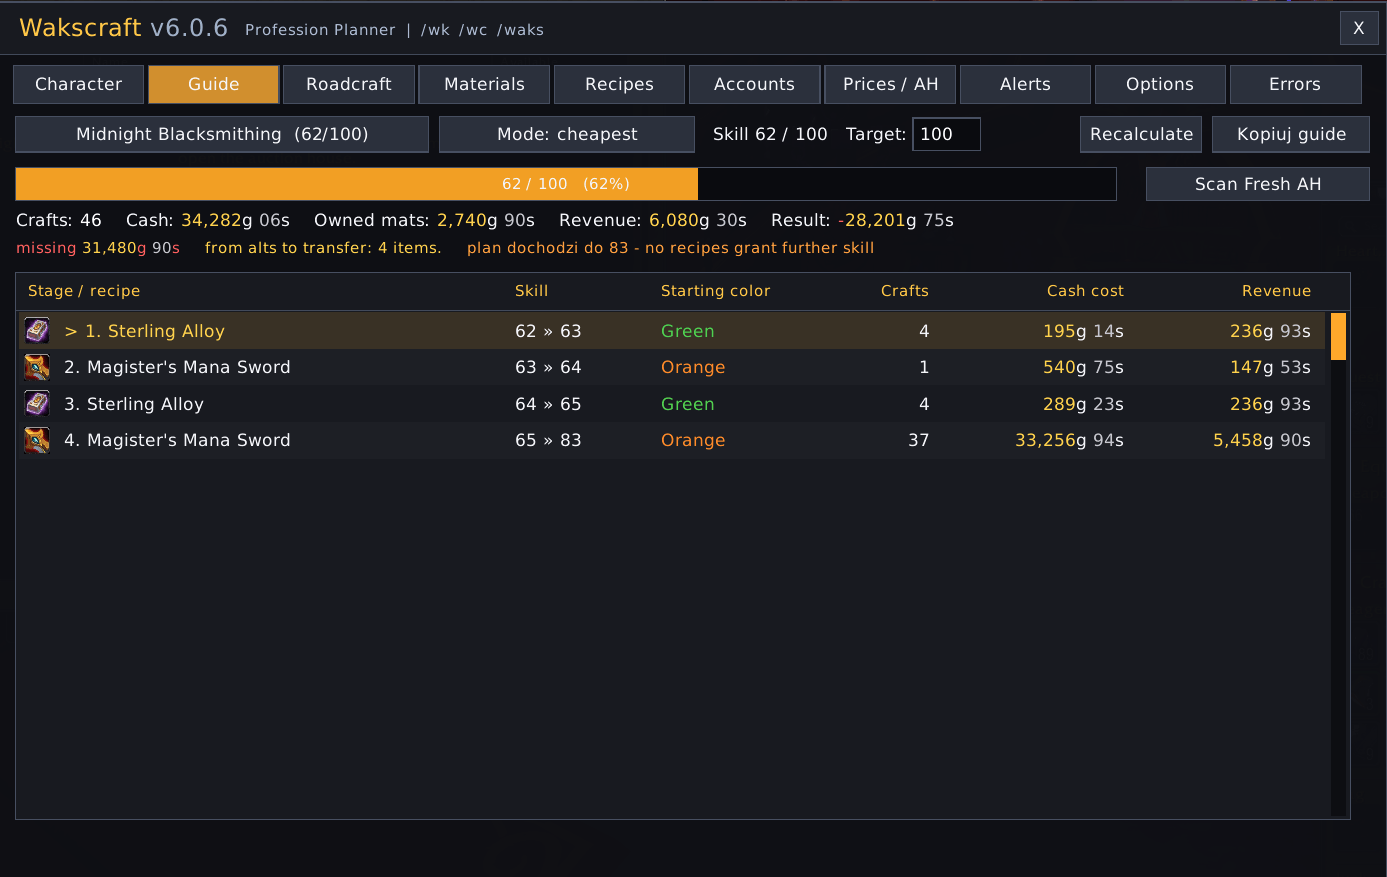Click the Magister's Mana Sword icon in row 4
Image resolution: width=1387 pixels, height=877 pixels.
(37, 440)
